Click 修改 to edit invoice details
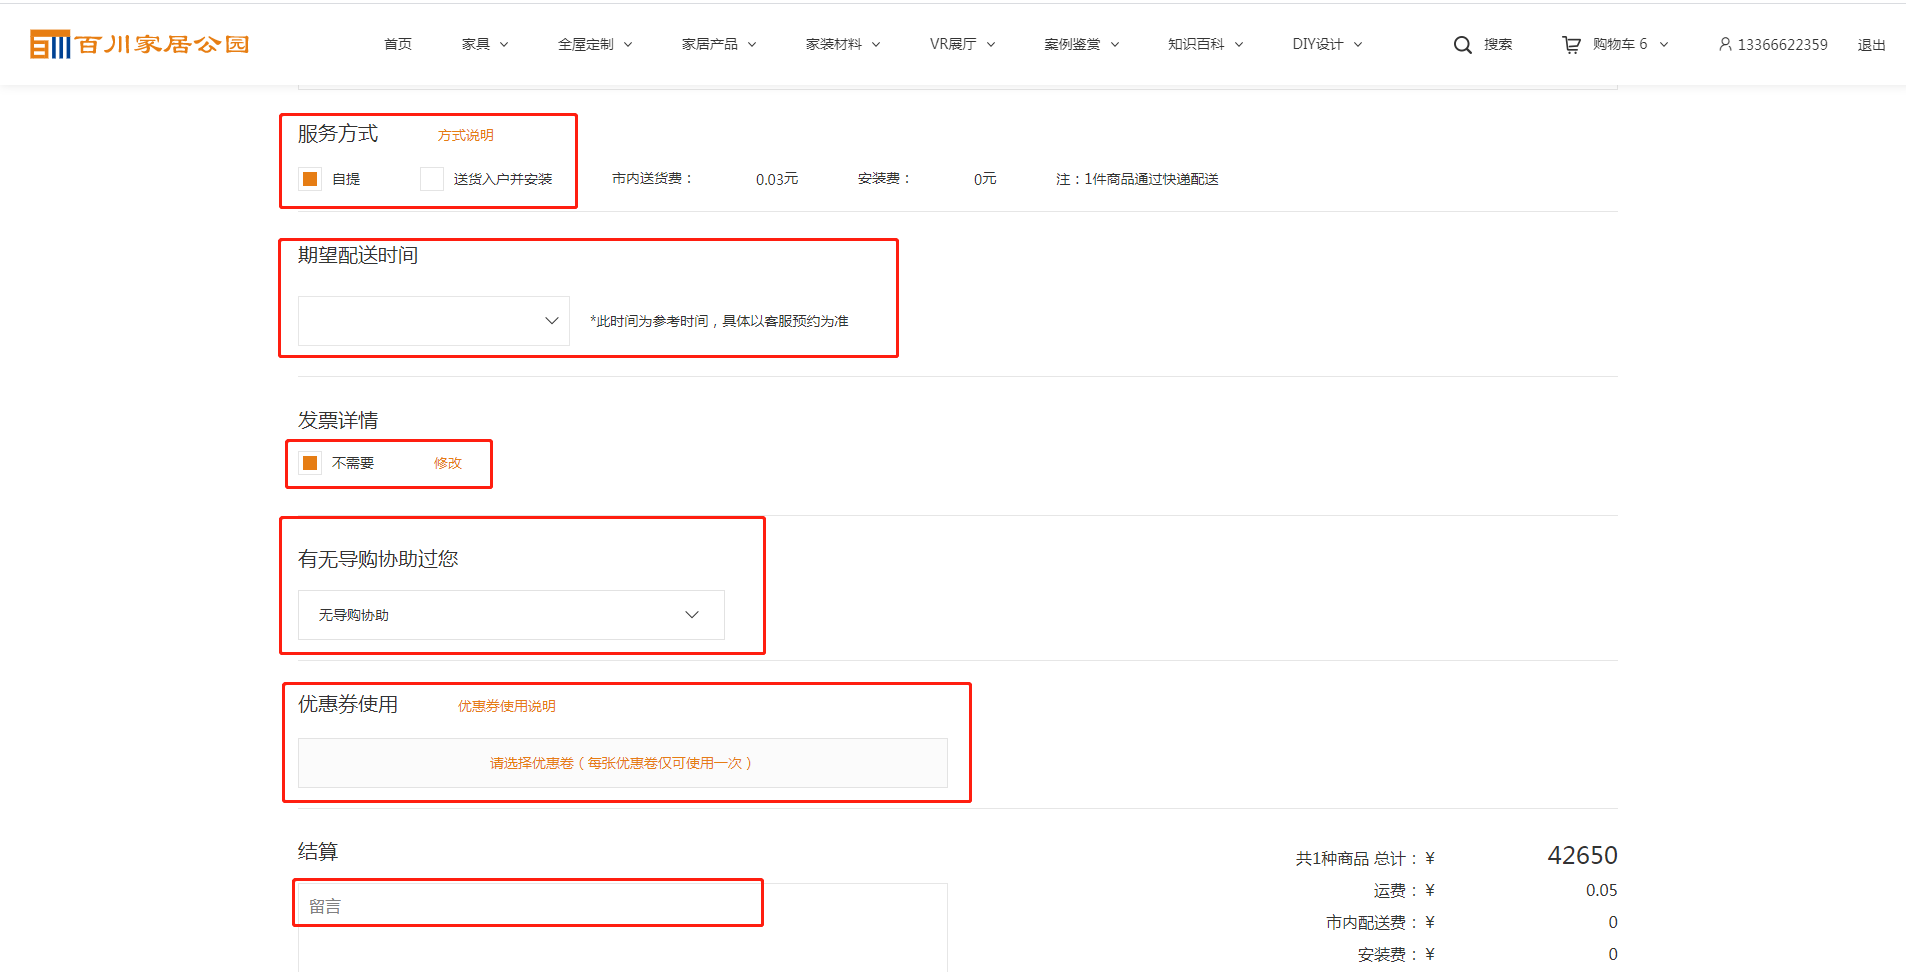This screenshot has width=1906, height=972. [x=447, y=463]
